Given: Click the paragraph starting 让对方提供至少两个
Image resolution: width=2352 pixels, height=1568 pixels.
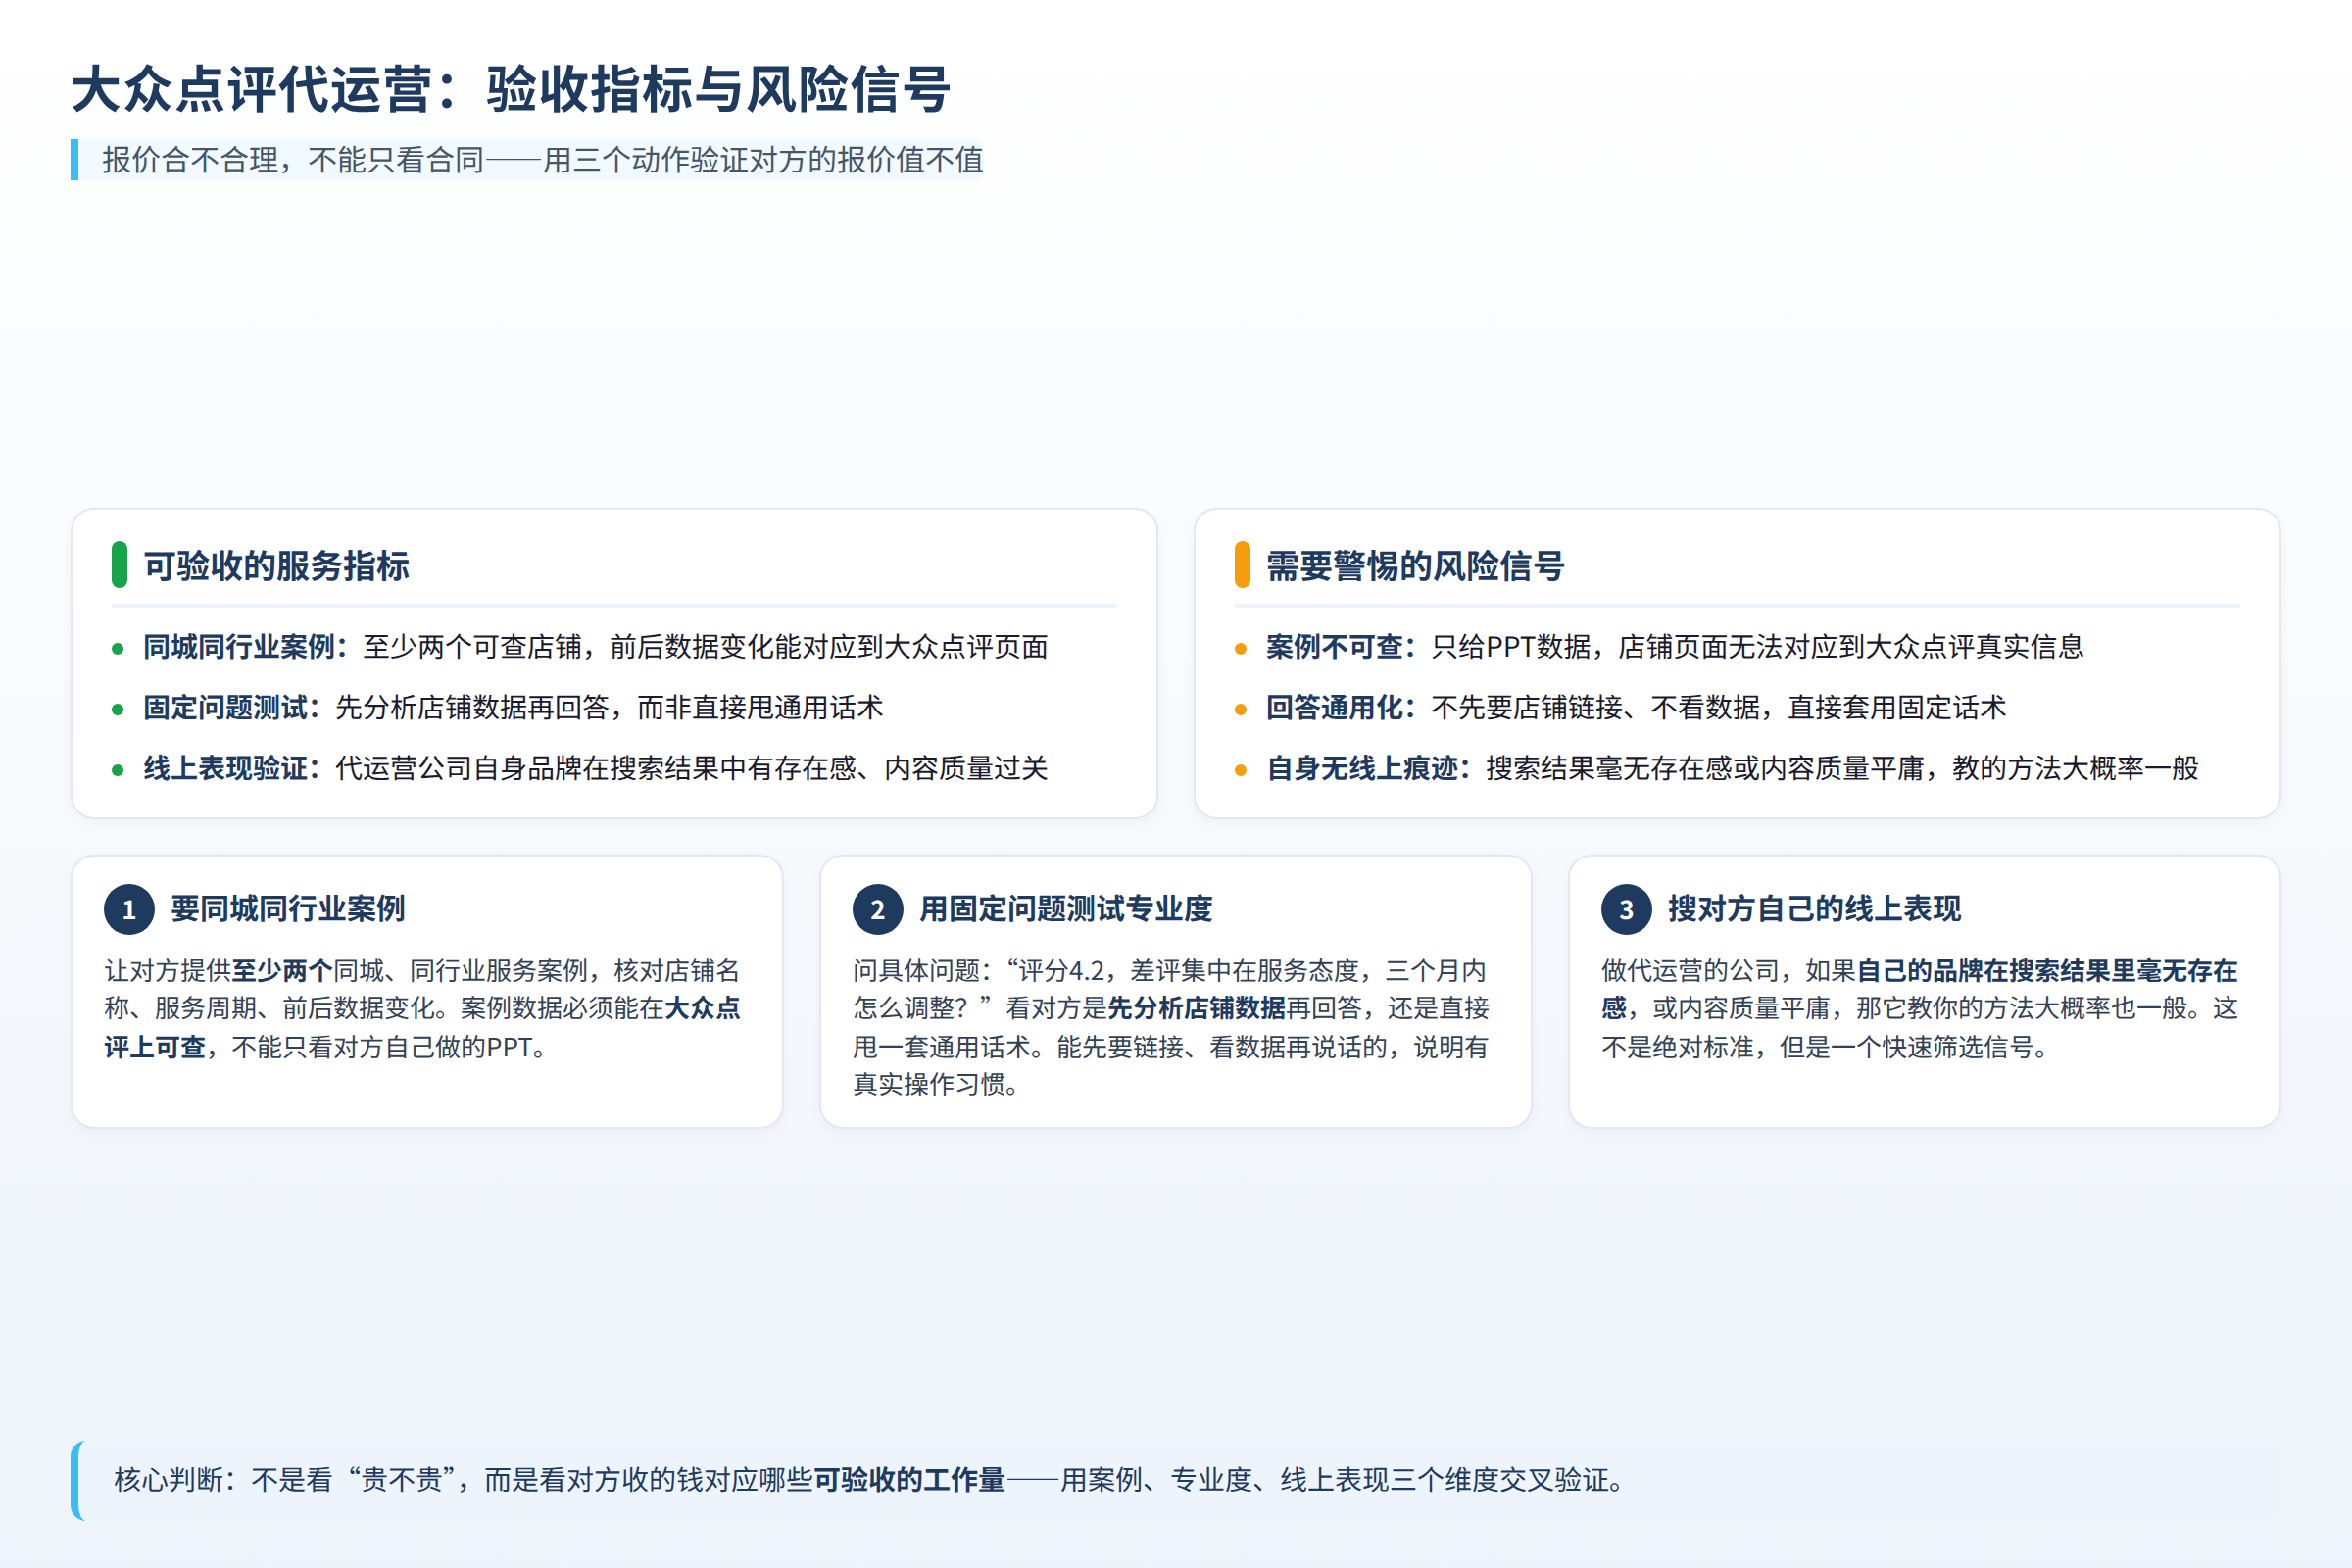Looking at the screenshot, I should point(423,1009).
